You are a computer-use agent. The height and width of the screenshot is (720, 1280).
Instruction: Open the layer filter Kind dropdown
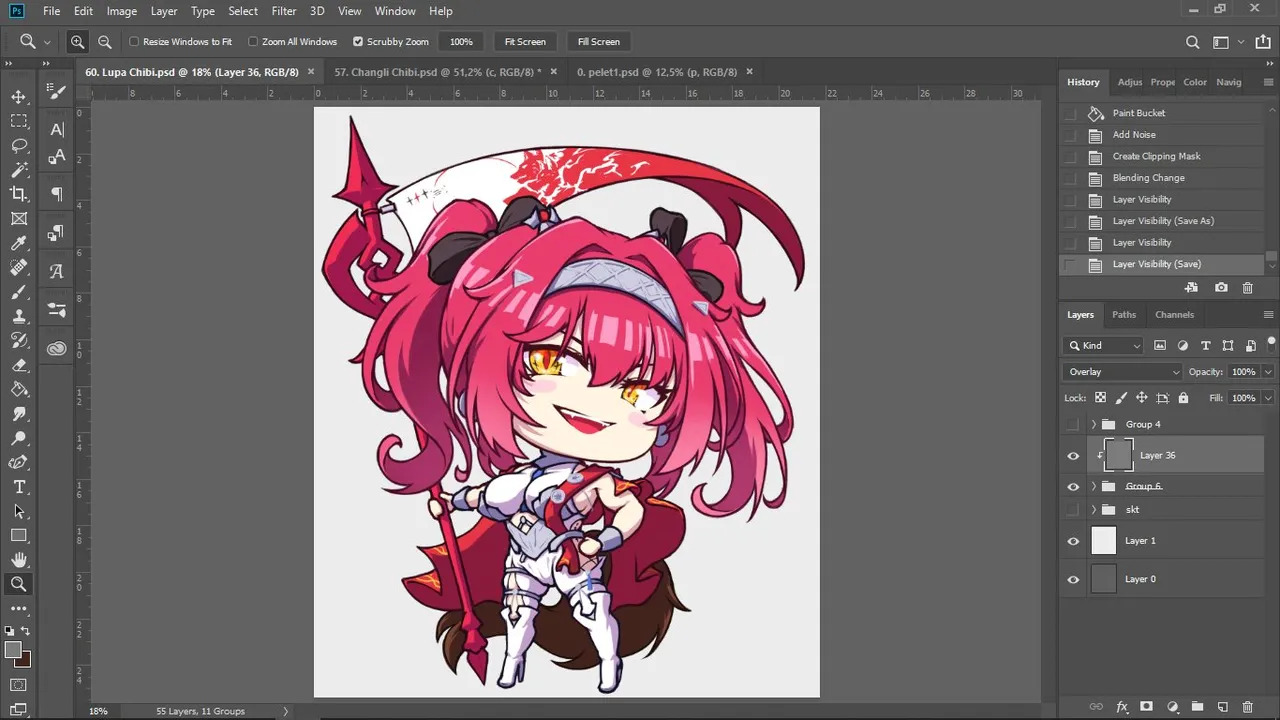[x=1104, y=345]
